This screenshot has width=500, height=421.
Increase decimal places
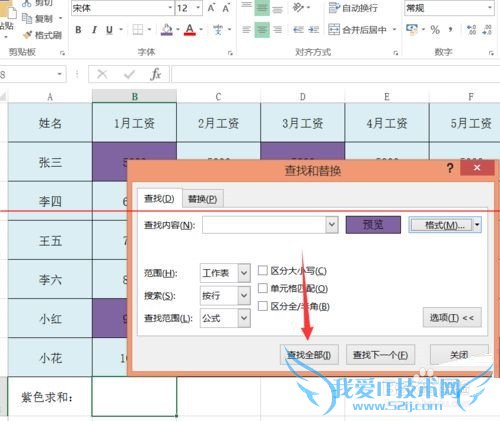pyautogui.click(x=471, y=30)
